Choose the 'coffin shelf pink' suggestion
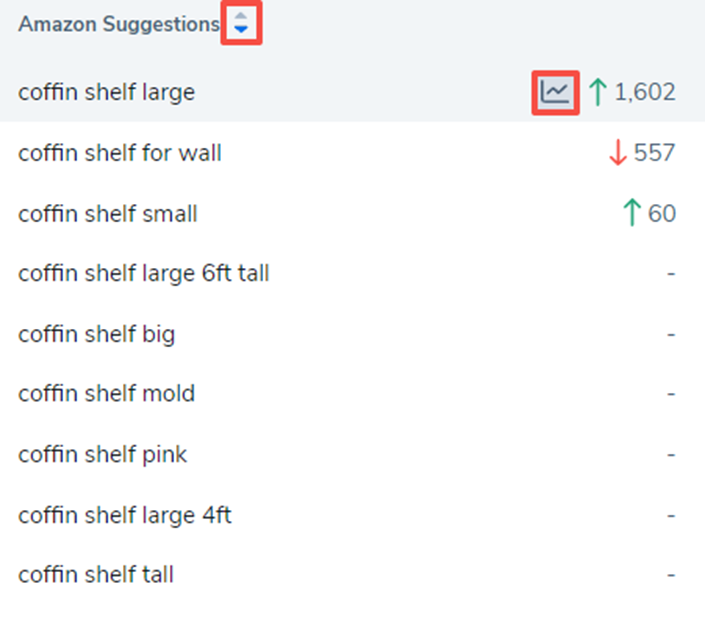Screen dimensions: 705x623 pyautogui.click(x=102, y=455)
